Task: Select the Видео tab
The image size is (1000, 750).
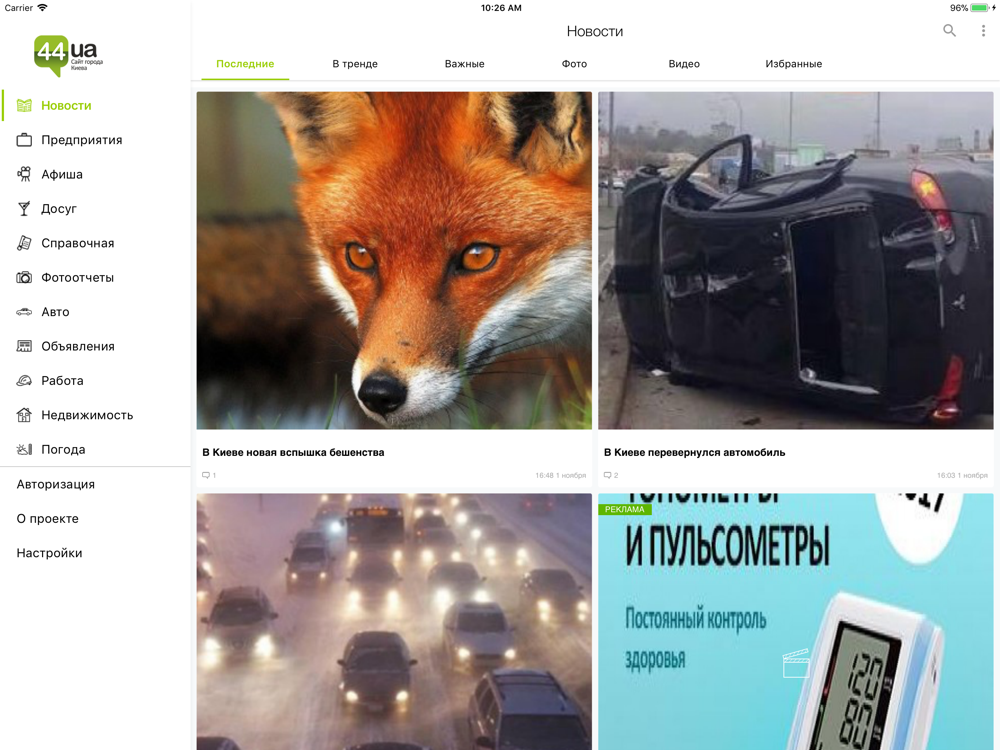Action: click(684, 64)
